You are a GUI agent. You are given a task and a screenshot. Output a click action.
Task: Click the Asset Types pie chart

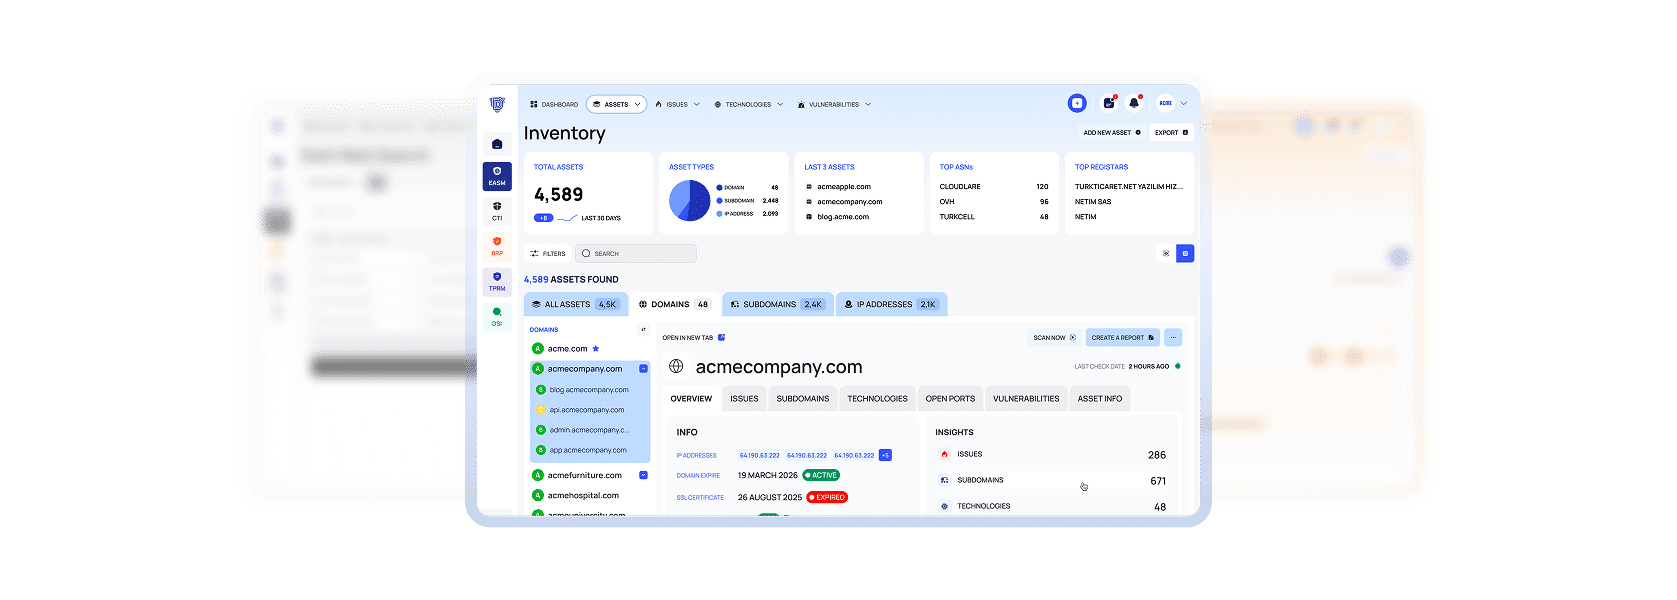689,201
